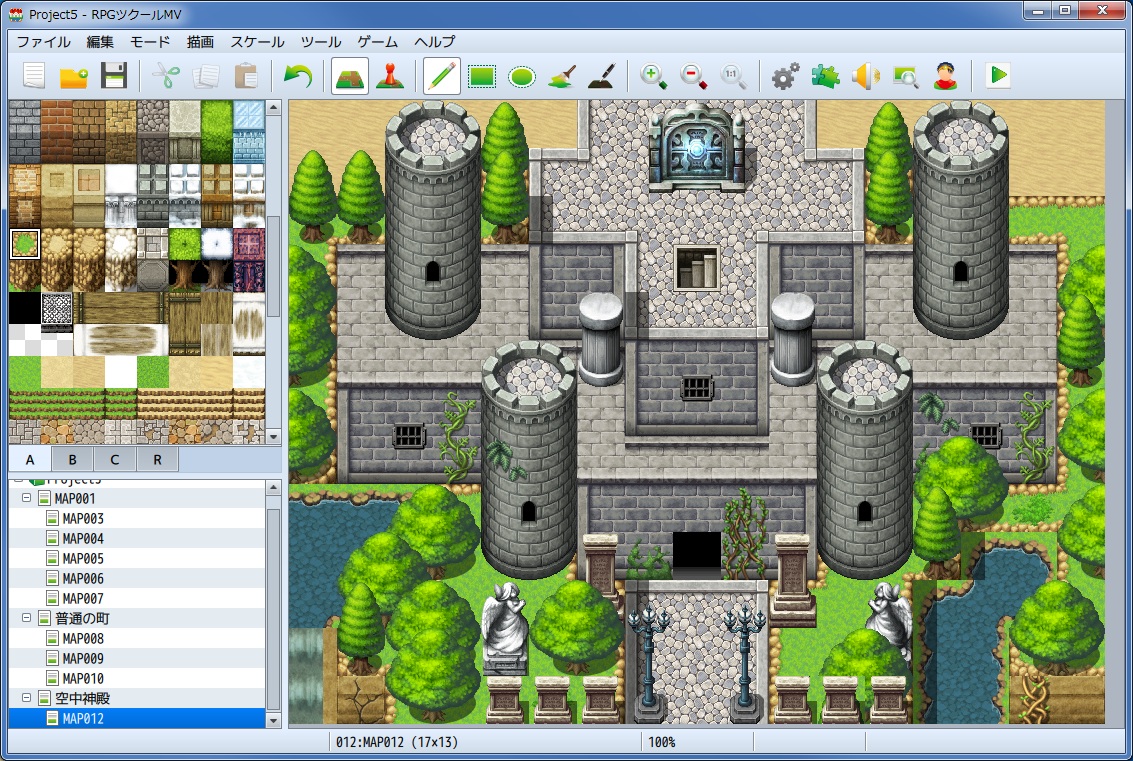
Task: Pick the light blue ice tile in the palette
Action: pos(249,132)
